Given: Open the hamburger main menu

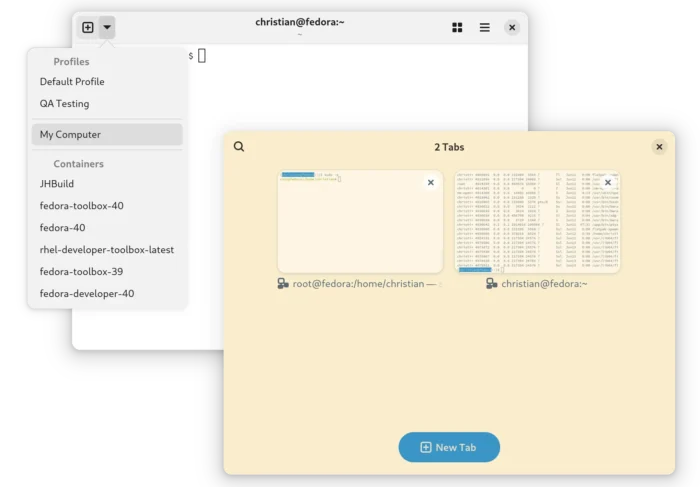Looking at the screenshot, I should point(485,28).
